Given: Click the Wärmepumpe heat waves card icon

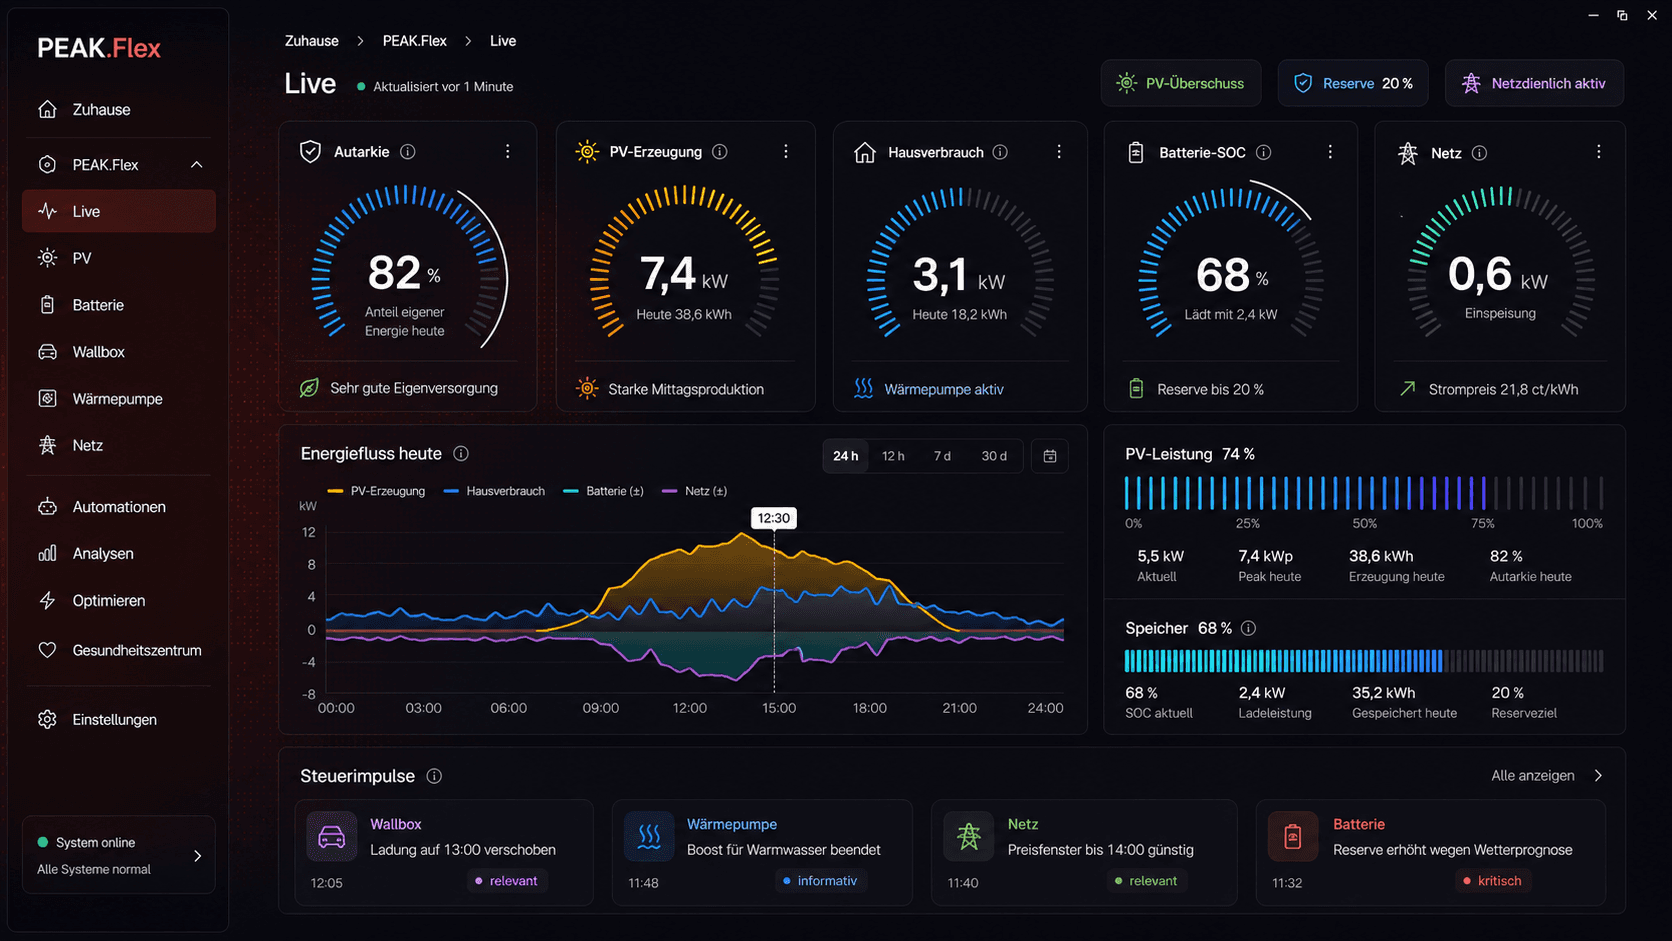Looking at the screenshot, I should pyautogui.click(x=649, y=836).
